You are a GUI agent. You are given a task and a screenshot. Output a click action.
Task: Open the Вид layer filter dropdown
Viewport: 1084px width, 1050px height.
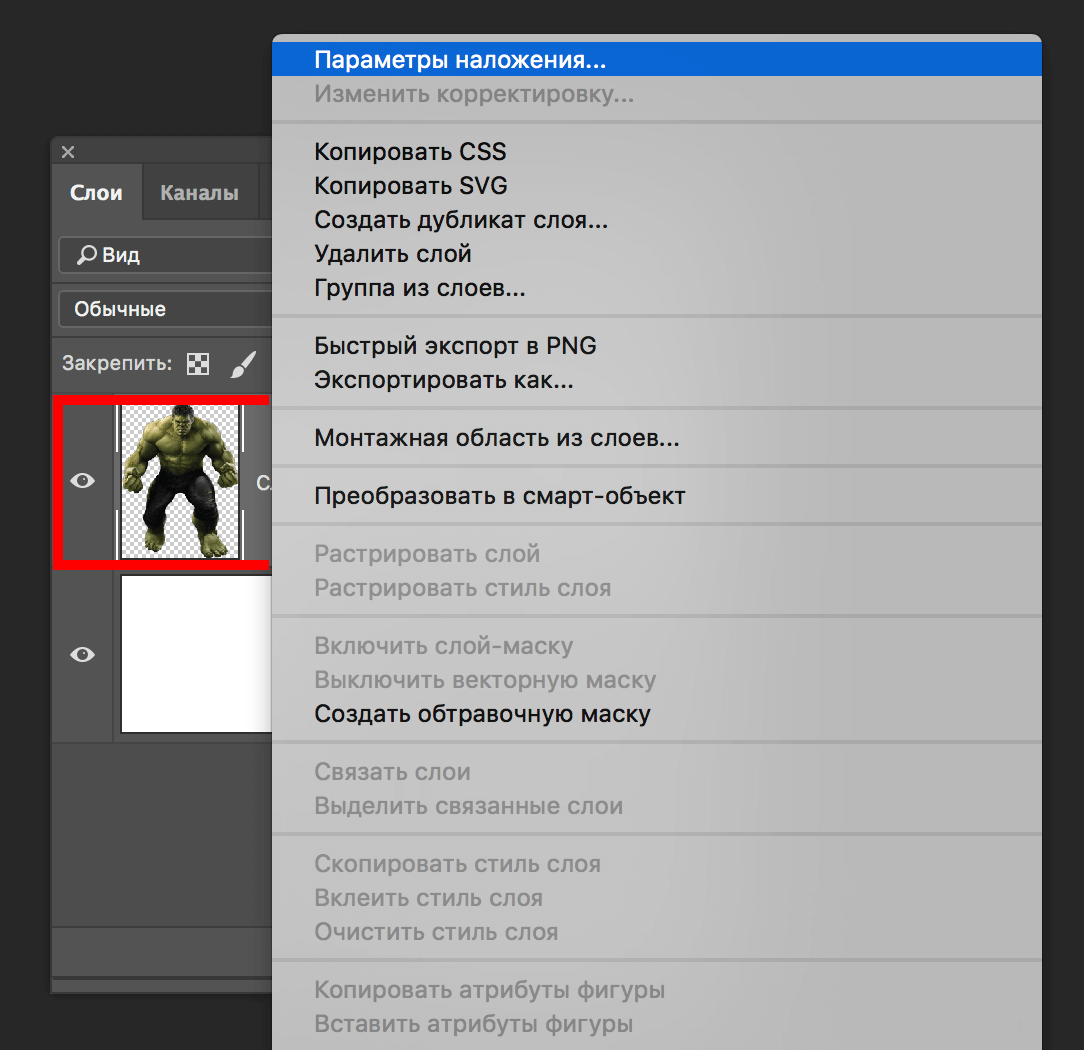(165, 255)
